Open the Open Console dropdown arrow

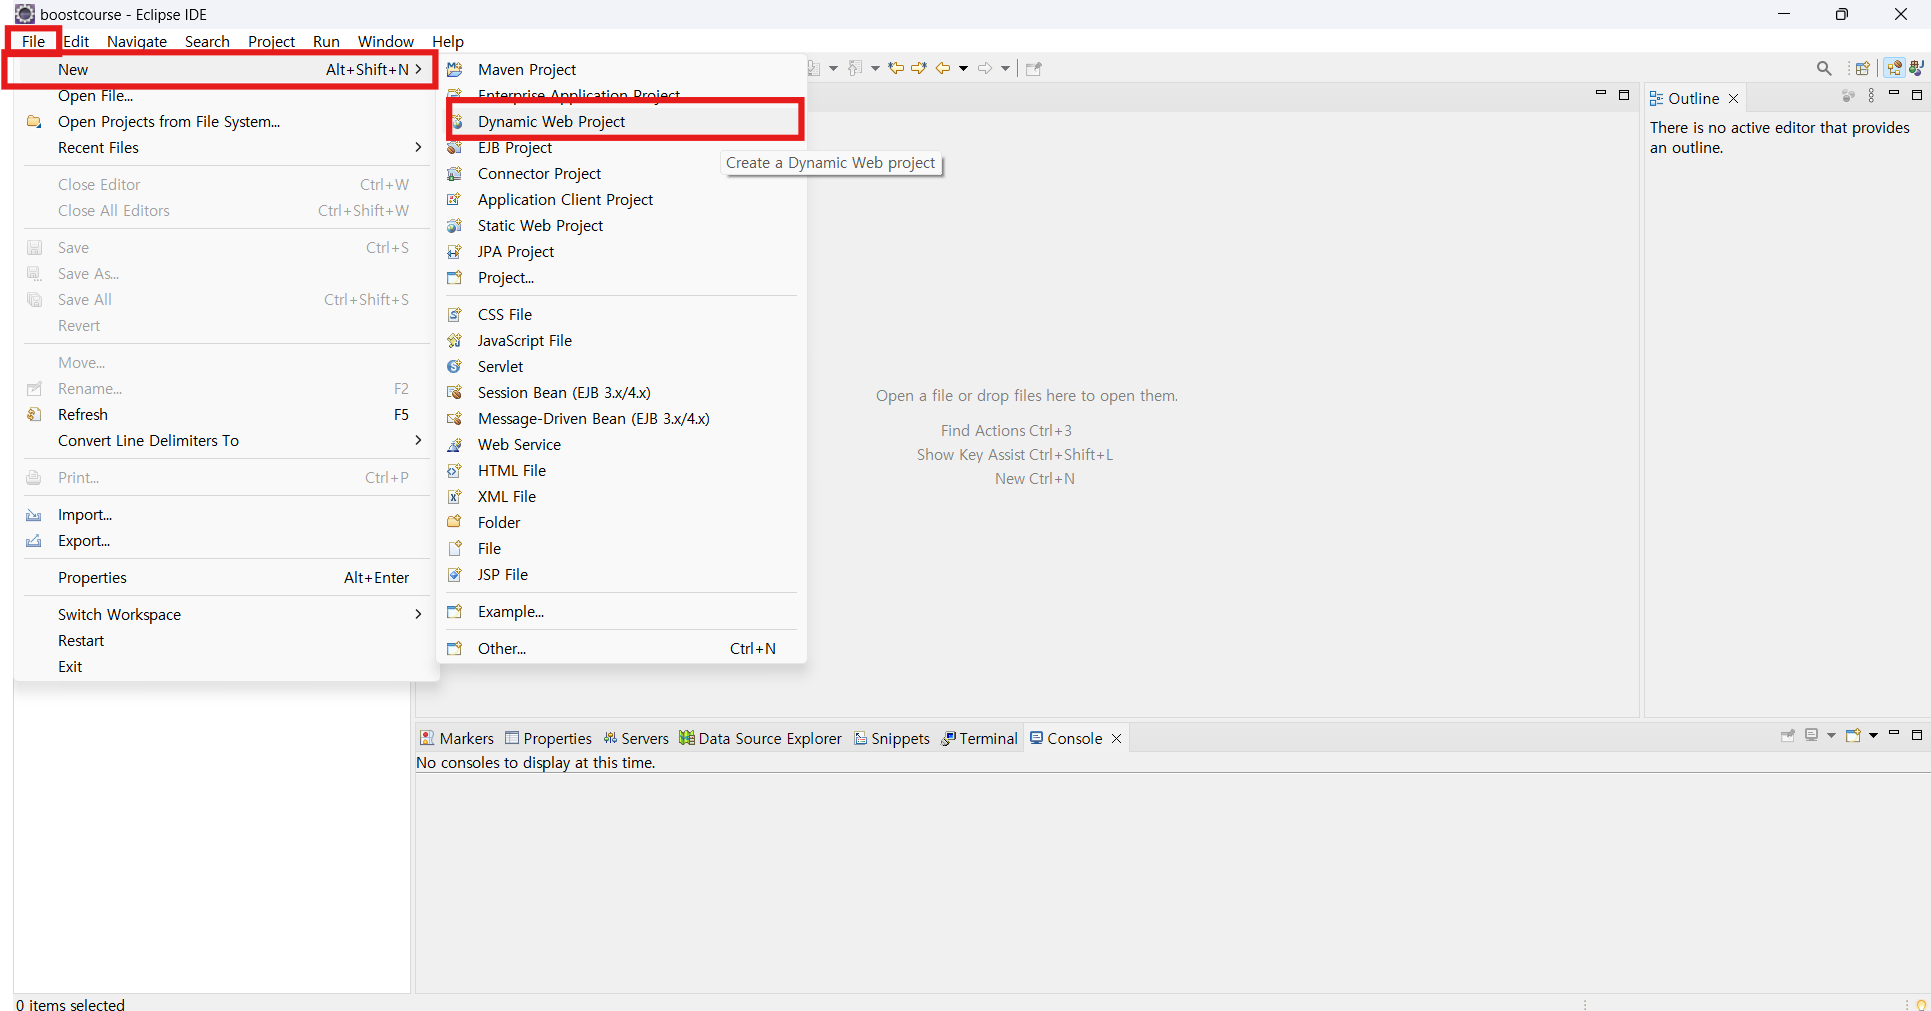(x=1873, y=736)
